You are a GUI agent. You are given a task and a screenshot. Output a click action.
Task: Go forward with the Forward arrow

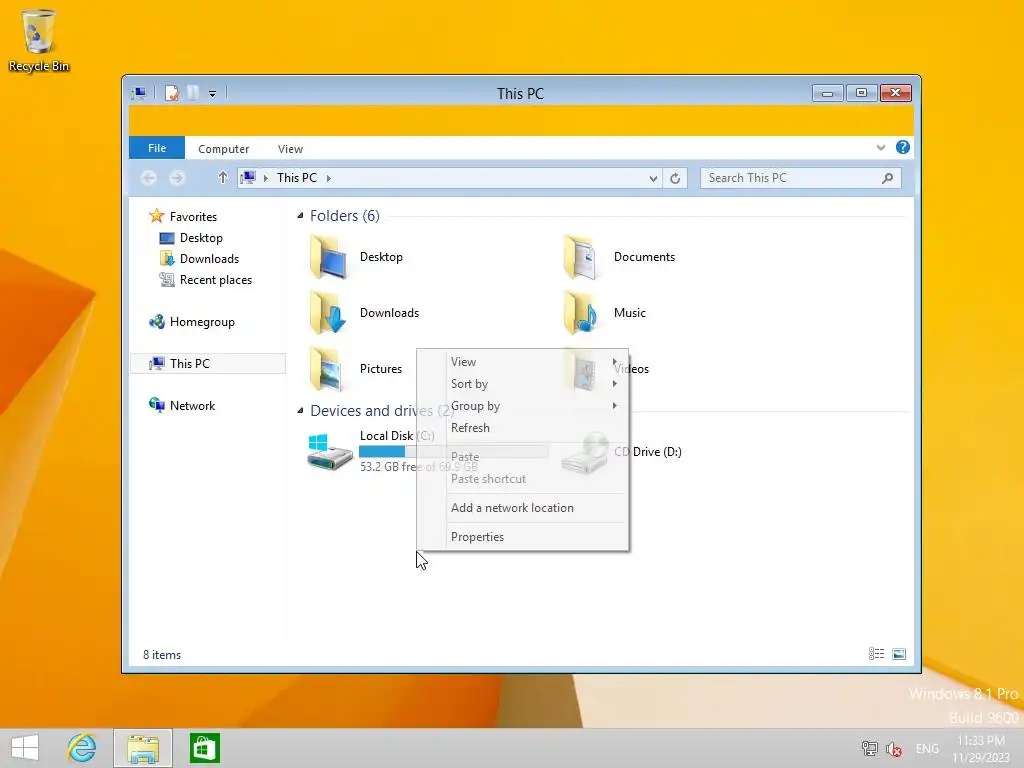(x=177, y=178)
